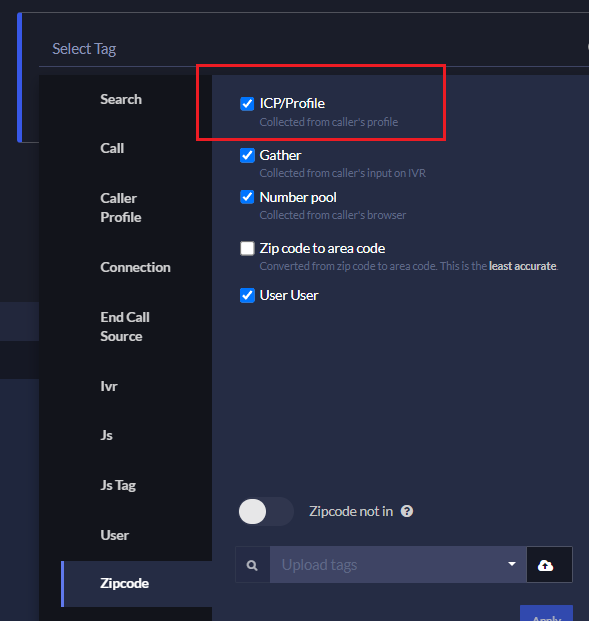Uncheck the ICP/Profile checkbox
The image size is (589, 621).
coord(247,104)
